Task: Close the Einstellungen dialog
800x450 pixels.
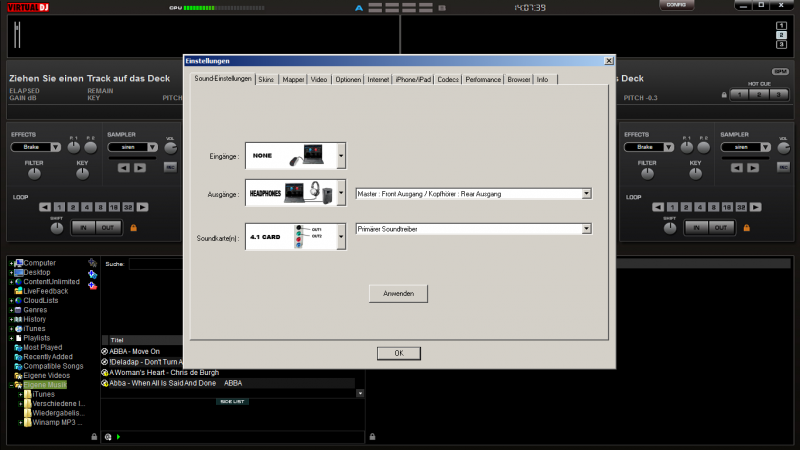Action: pyautogui.click(x=609, y=61)
